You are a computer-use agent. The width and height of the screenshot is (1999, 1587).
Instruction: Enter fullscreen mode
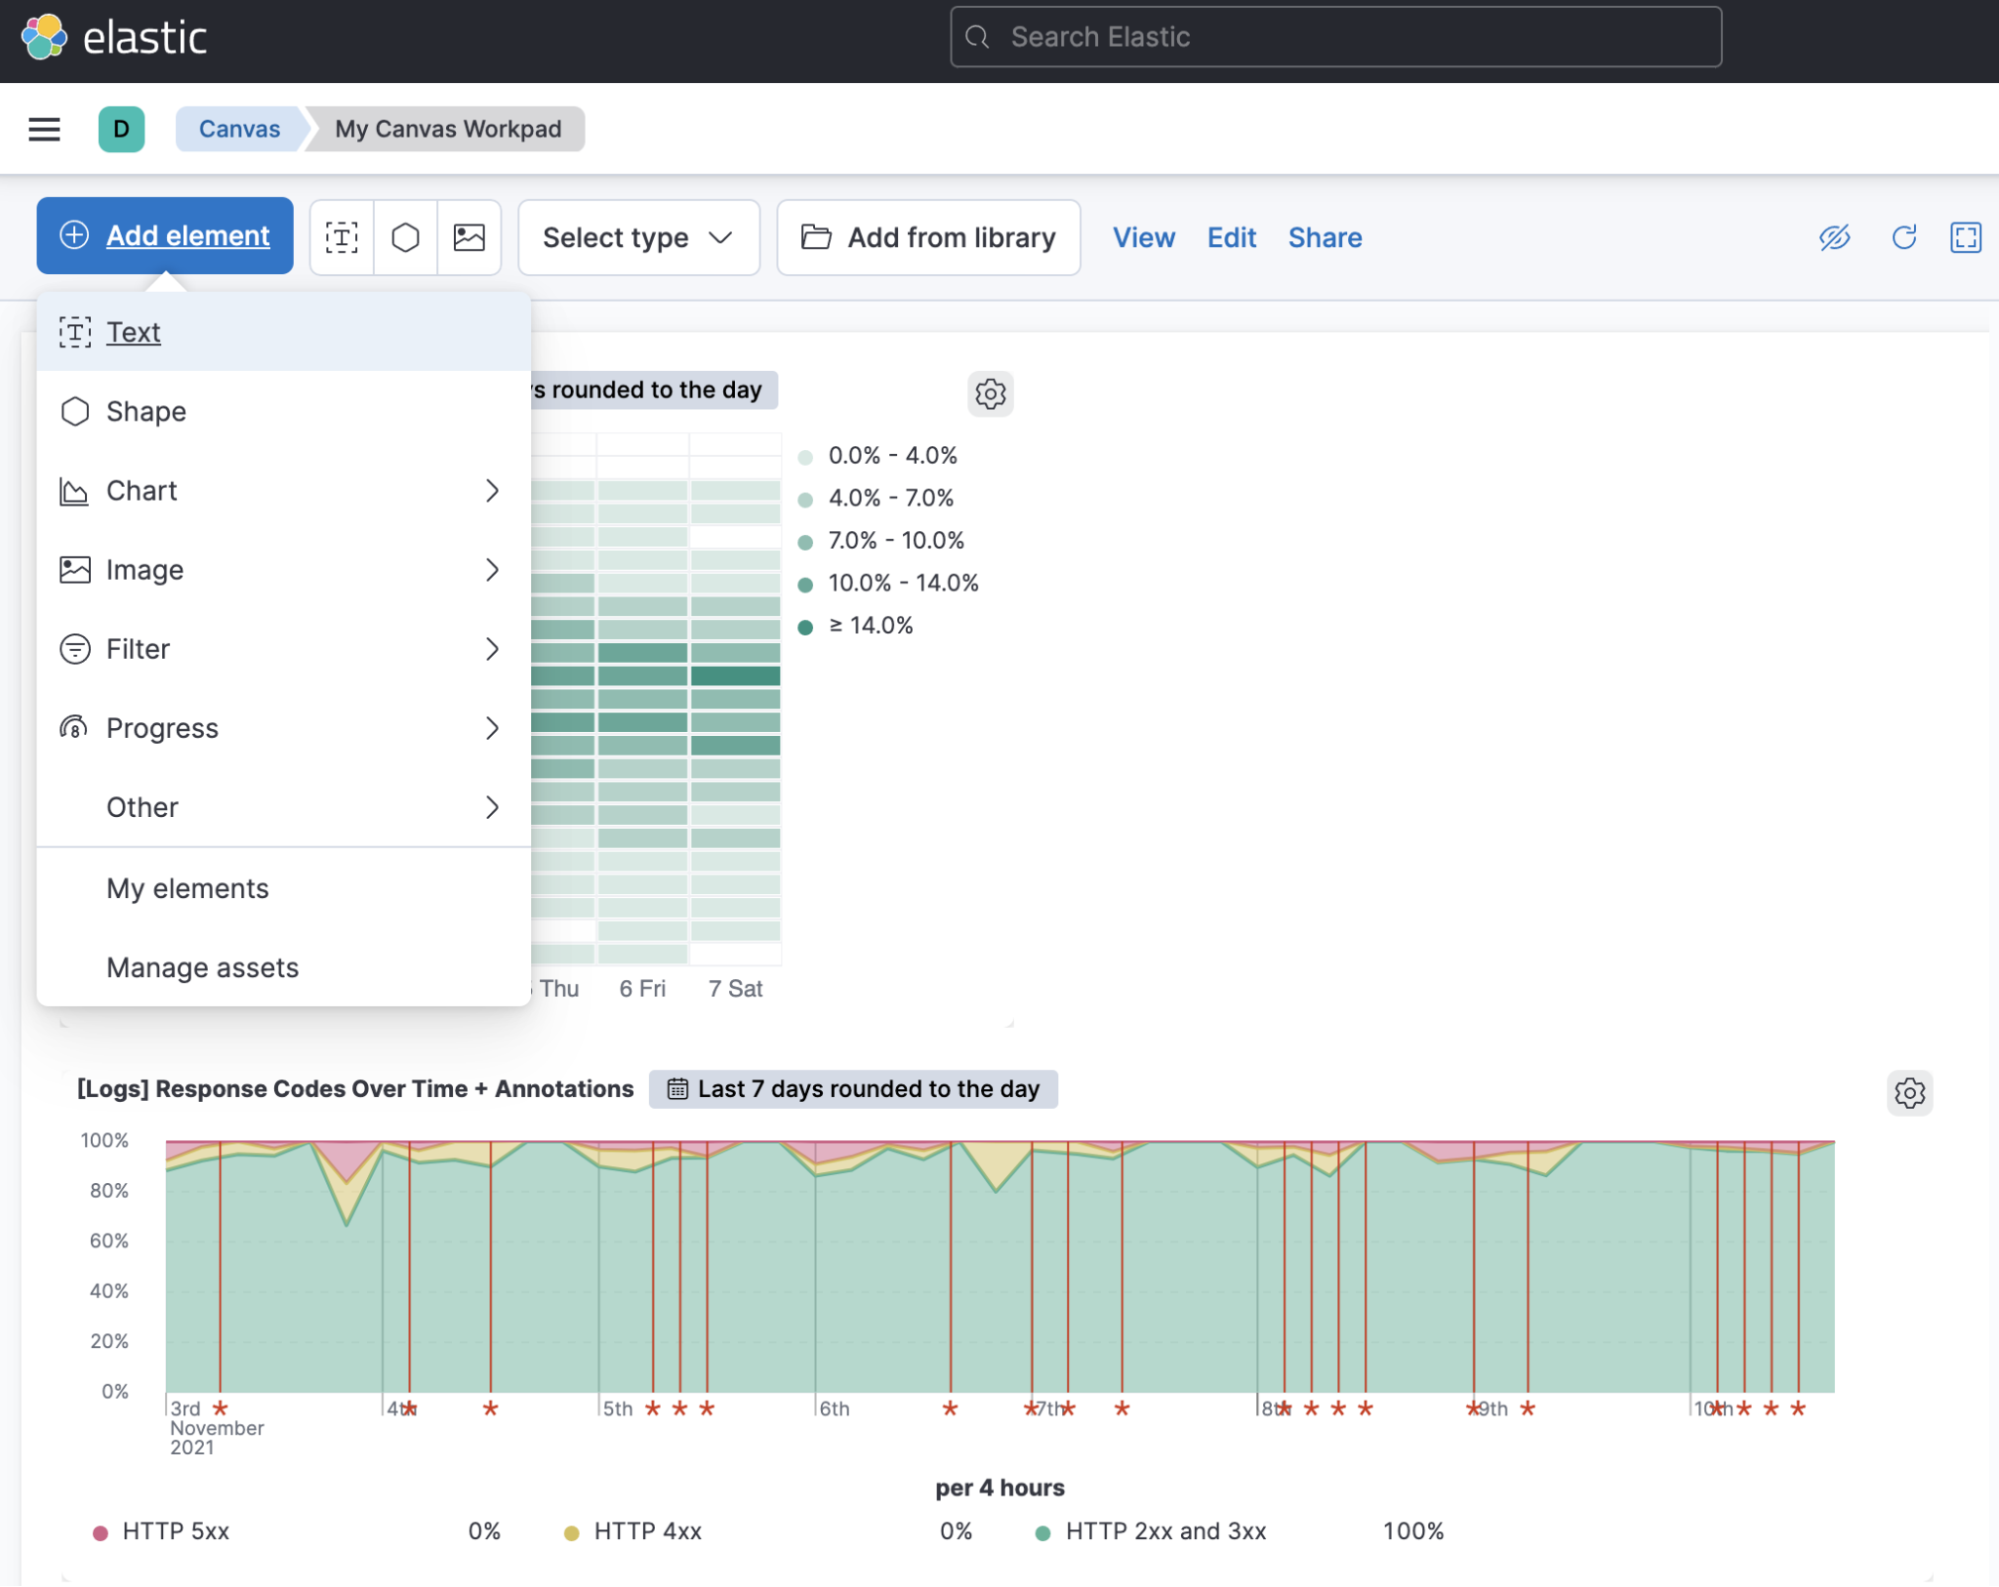pyautogui.click(x=1965, y=237)
